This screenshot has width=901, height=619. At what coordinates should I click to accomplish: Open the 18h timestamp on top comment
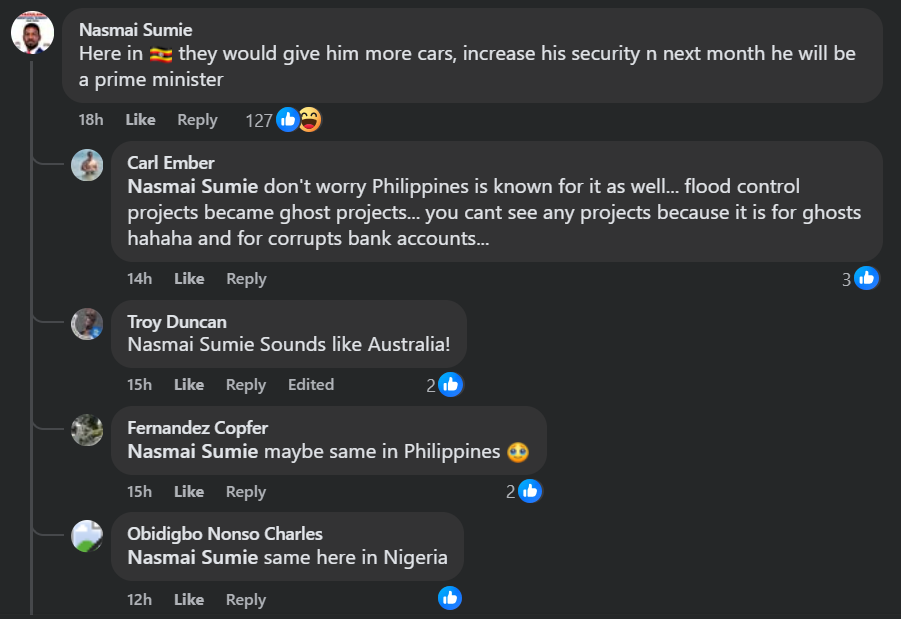coord(91,120)
